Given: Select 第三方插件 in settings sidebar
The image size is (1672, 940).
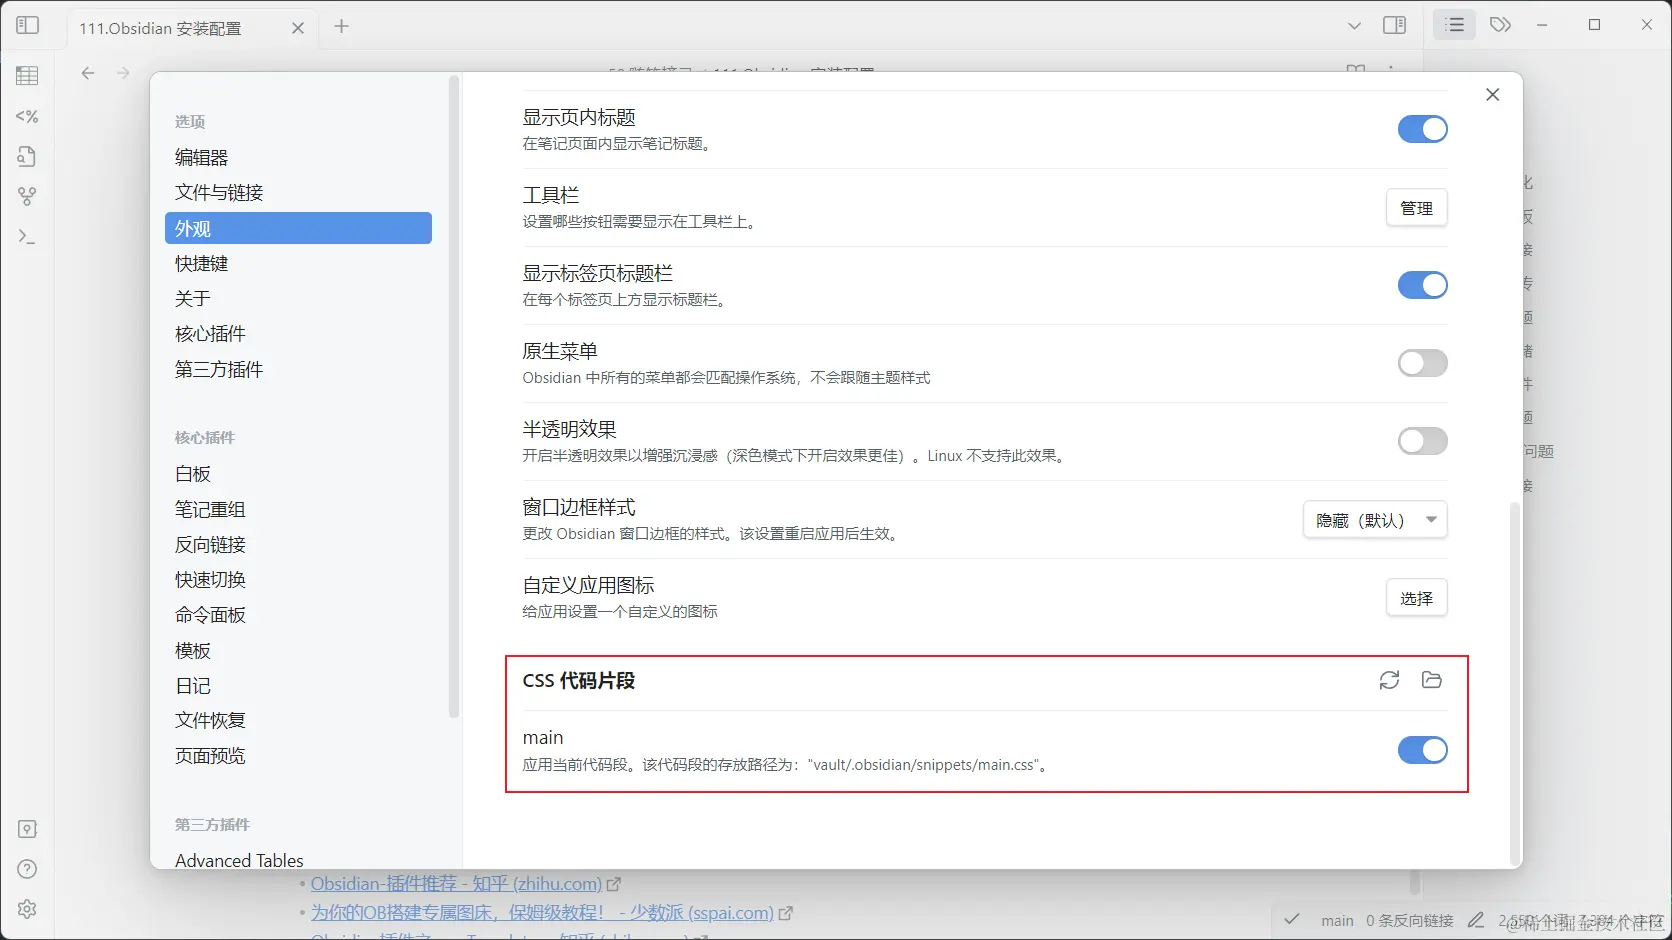Looking at the screenshot, I should pos(298,369).
